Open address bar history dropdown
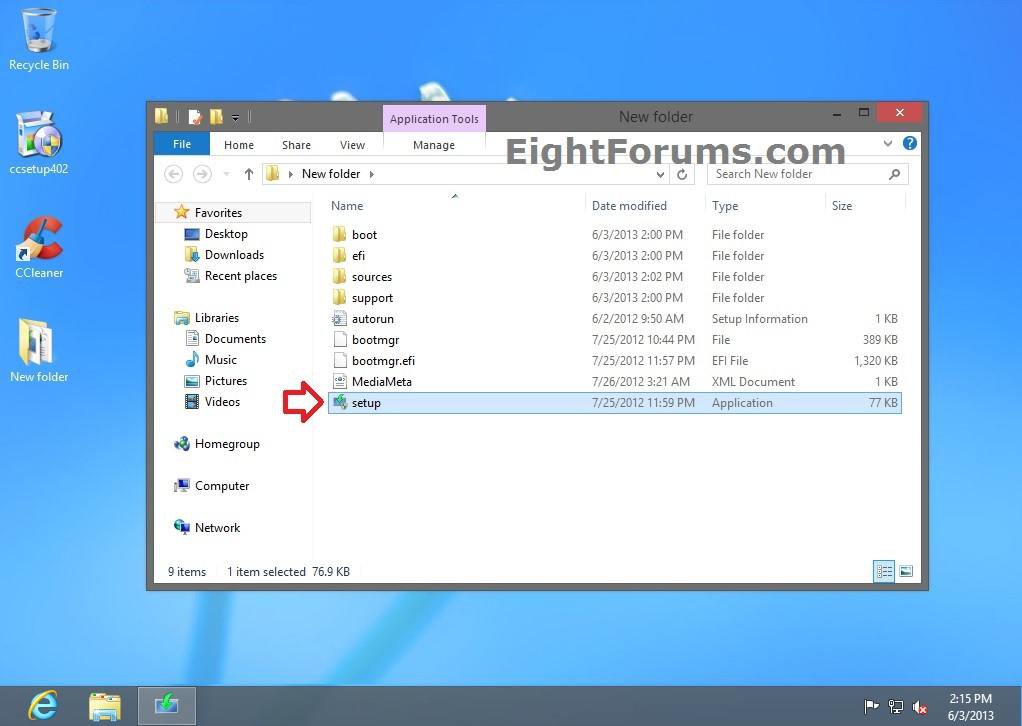The height and width of the screenshot is (726, 1022). [660, 174]
